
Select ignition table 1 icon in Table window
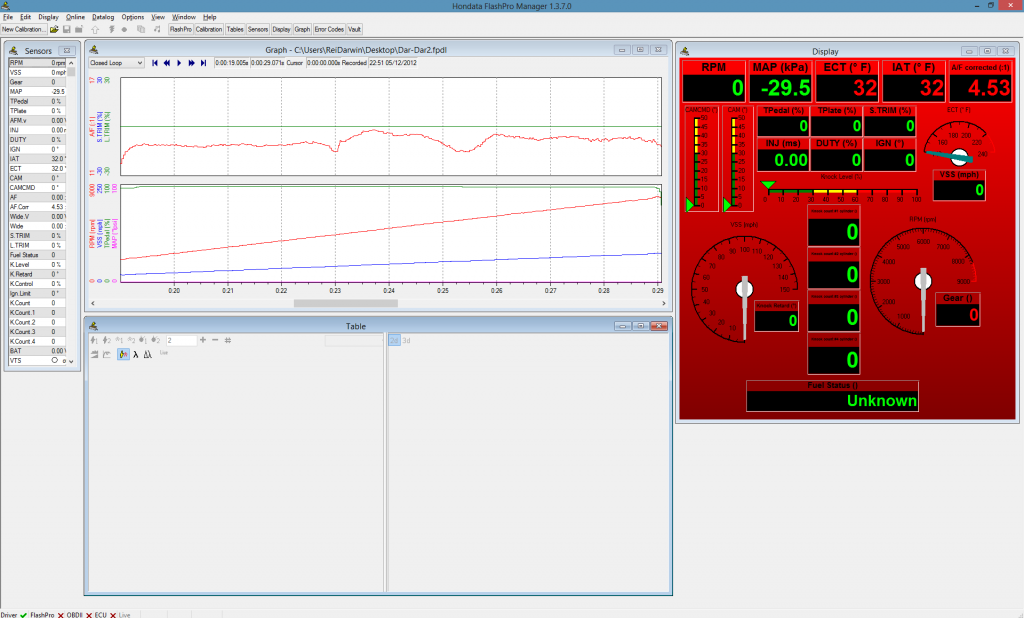[95, 340]
